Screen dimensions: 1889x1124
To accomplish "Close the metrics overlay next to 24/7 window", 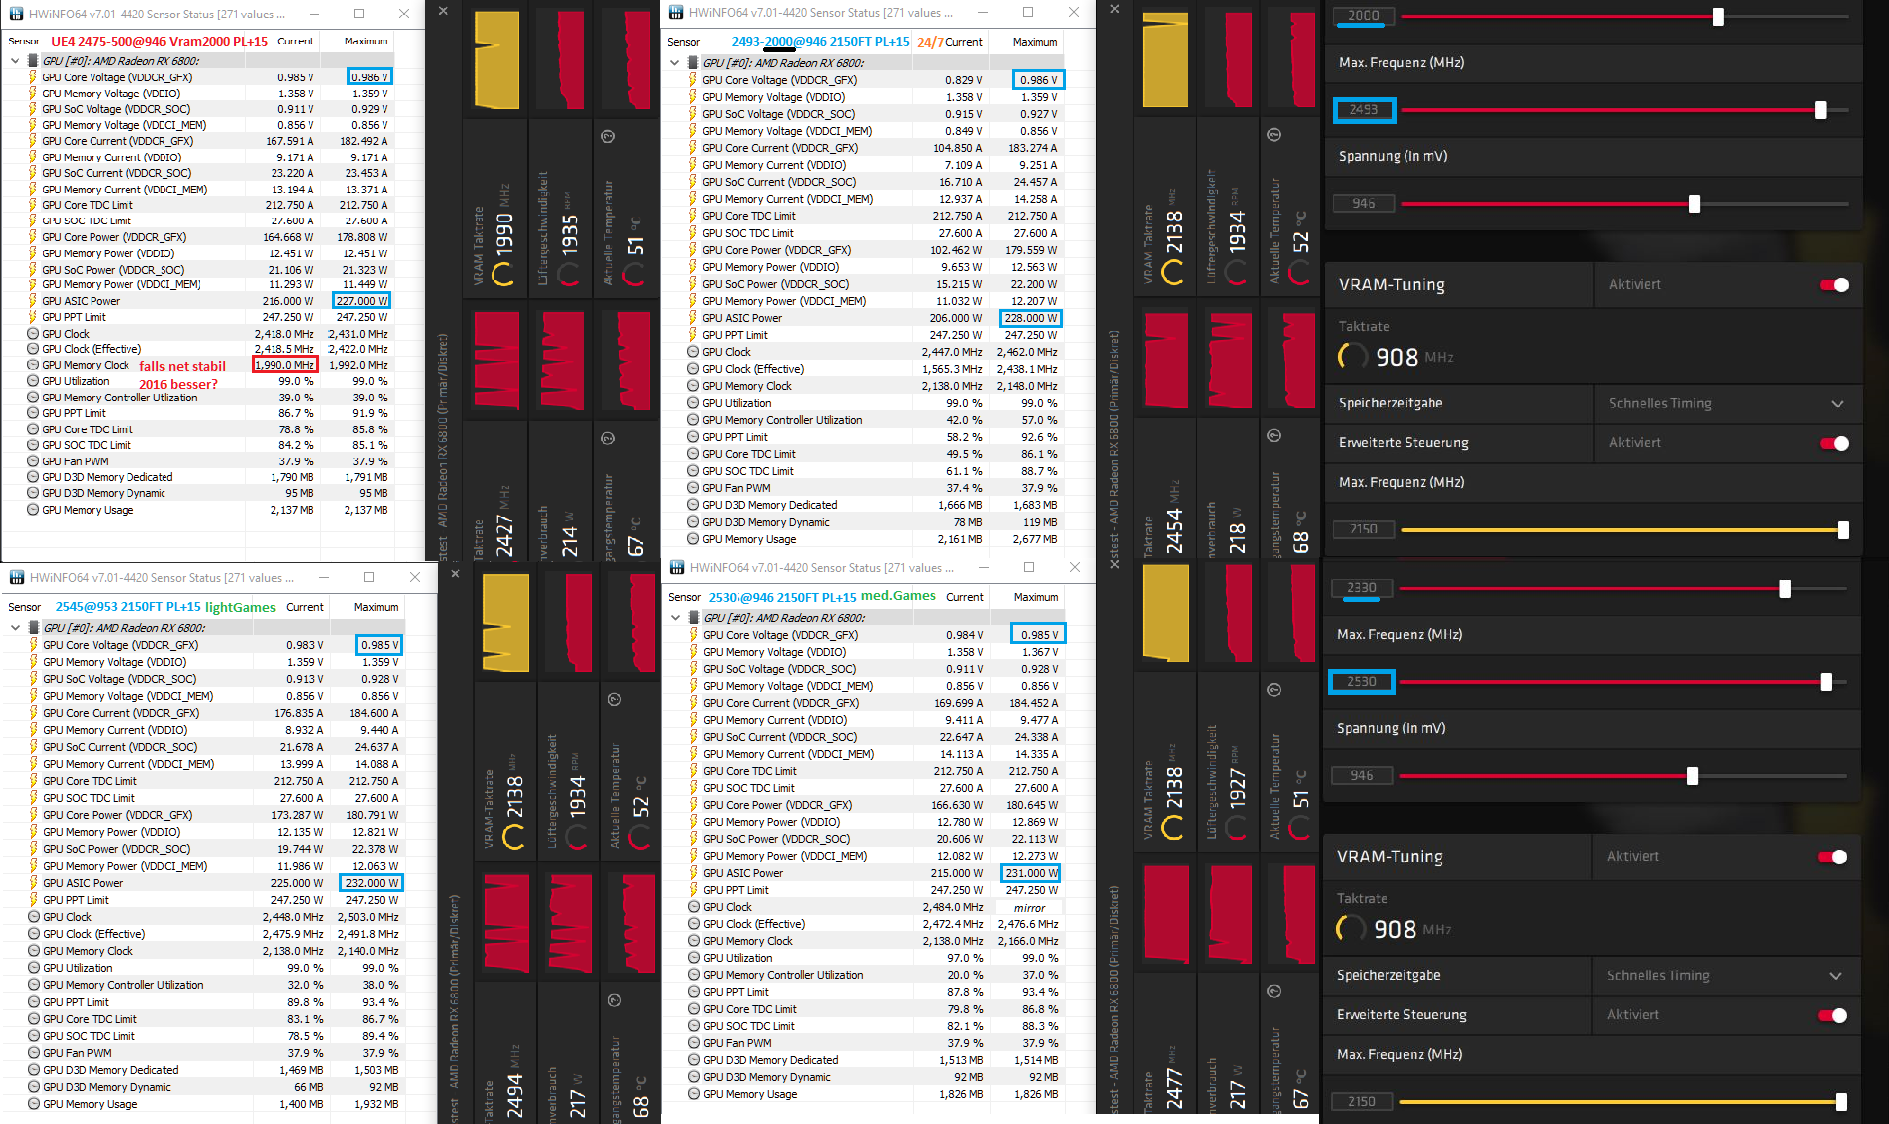I will [1115, 9].
